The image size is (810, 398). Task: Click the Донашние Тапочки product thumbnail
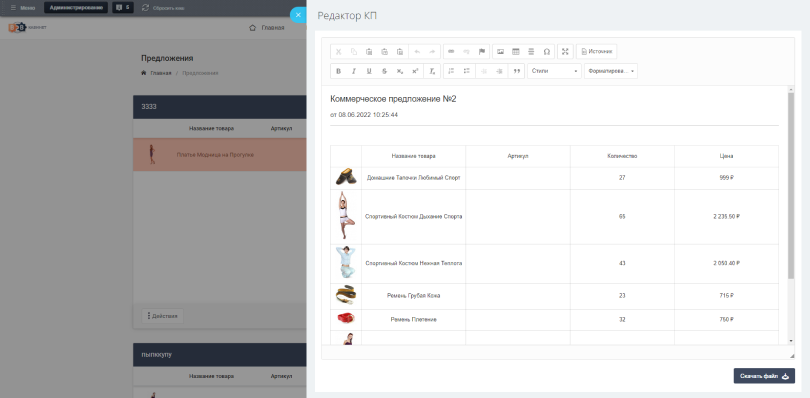tap(346, 177)
